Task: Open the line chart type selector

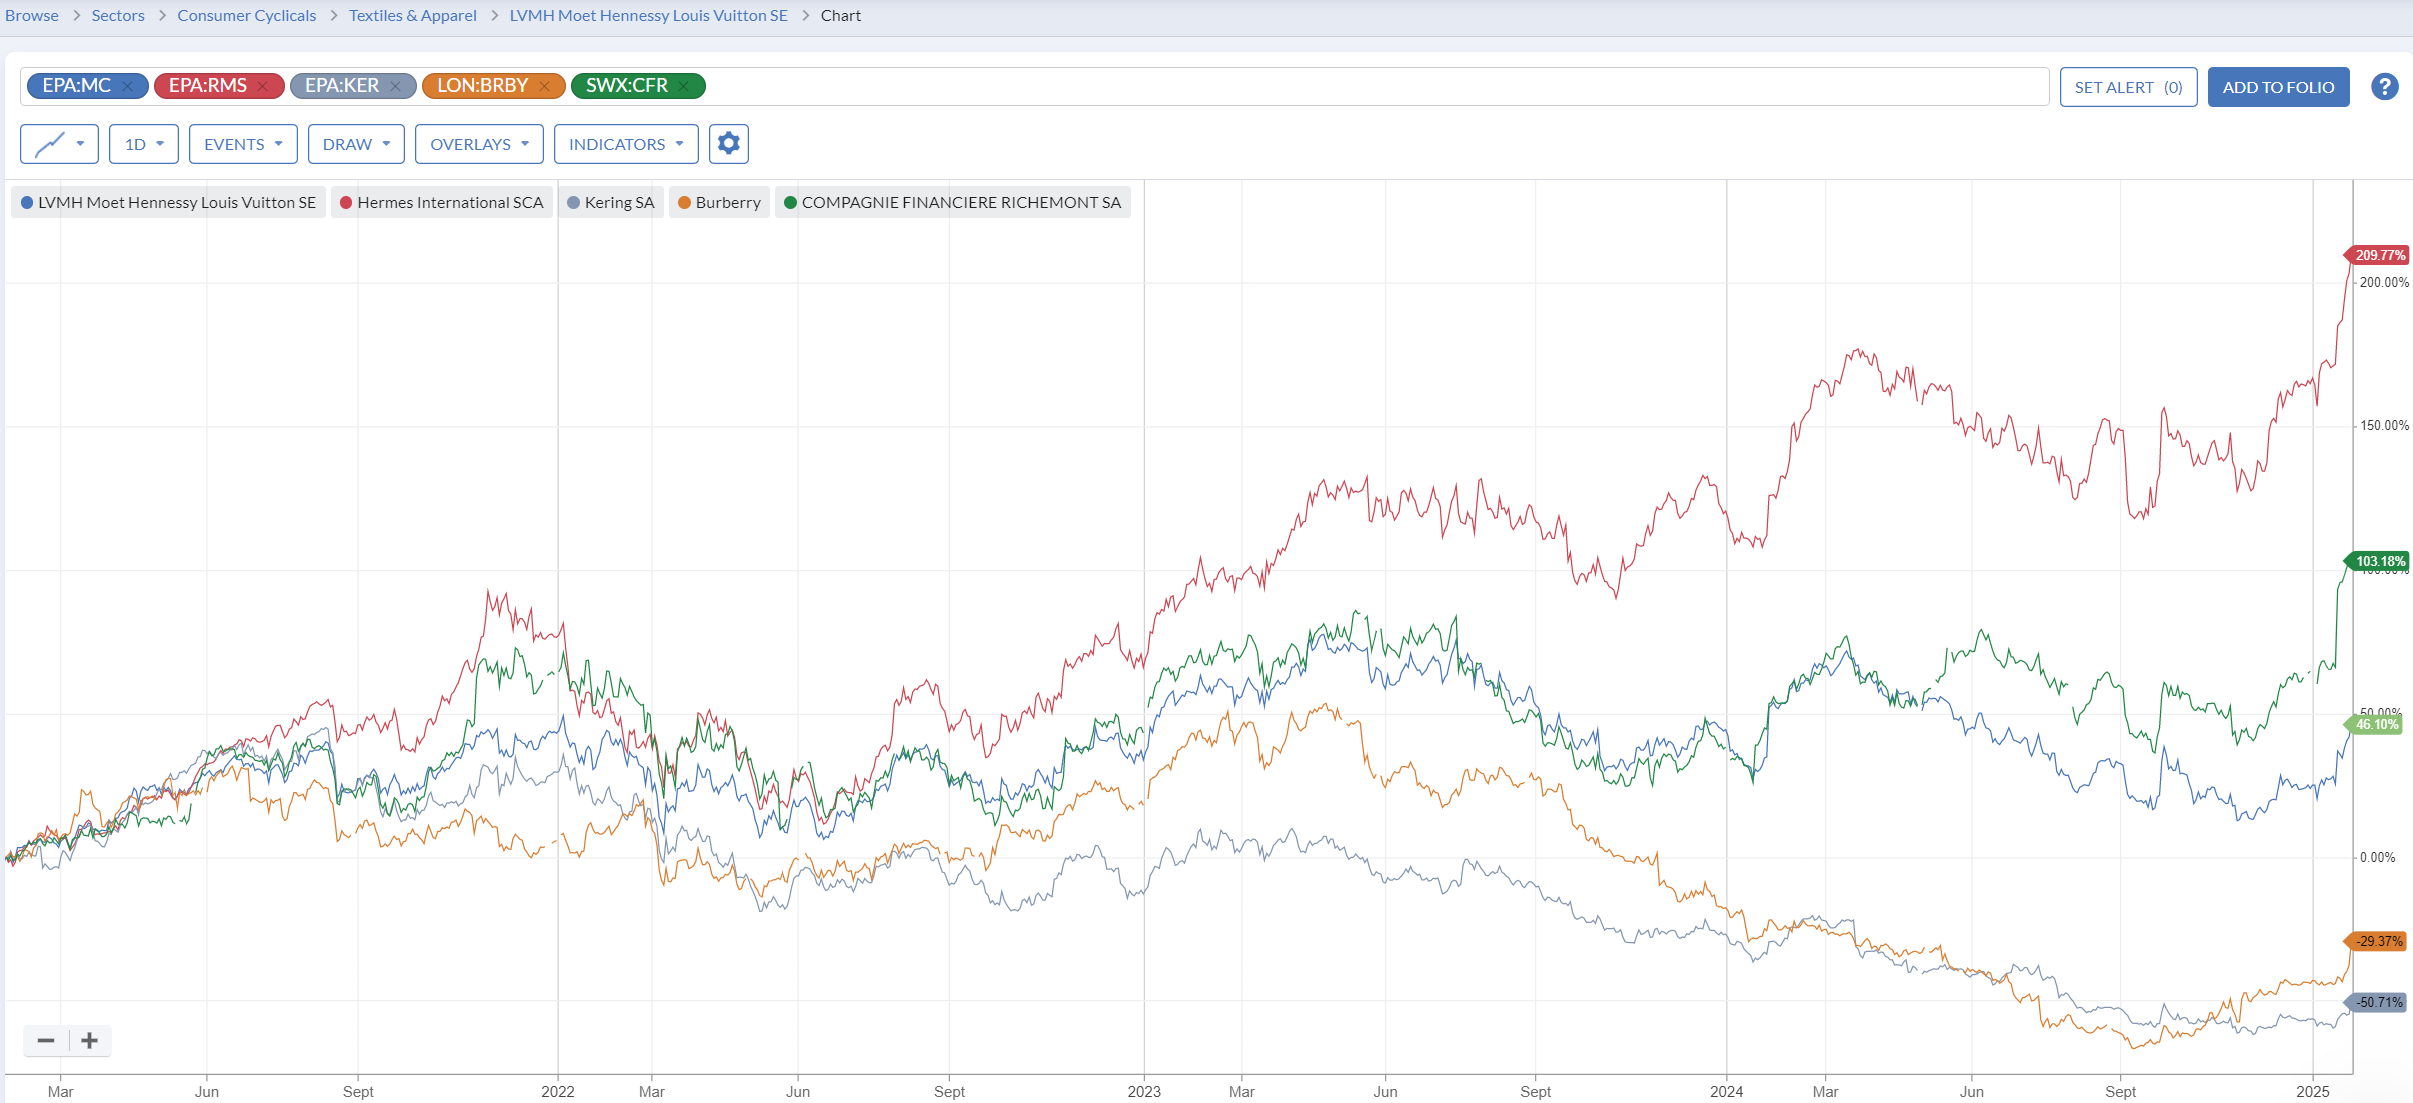Action: (x=59, y=144)
